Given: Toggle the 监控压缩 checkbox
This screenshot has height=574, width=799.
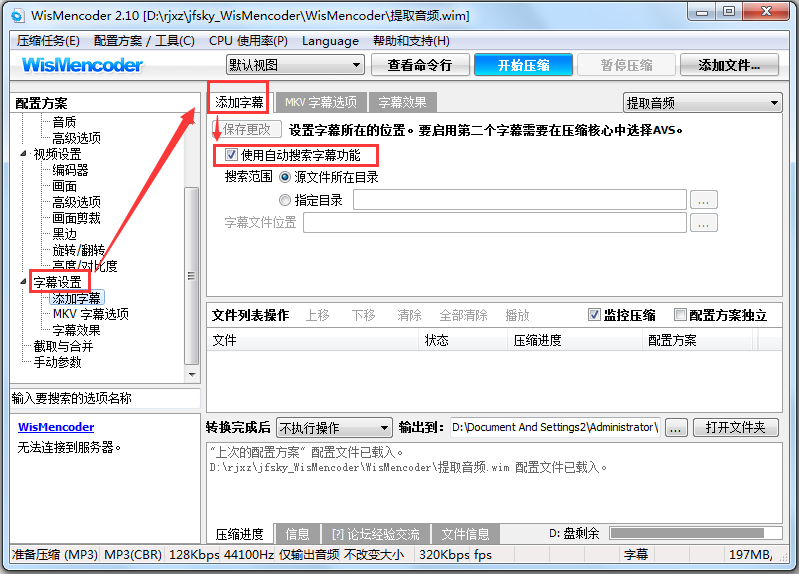Looking at the screenshot, I should point(594,315).
